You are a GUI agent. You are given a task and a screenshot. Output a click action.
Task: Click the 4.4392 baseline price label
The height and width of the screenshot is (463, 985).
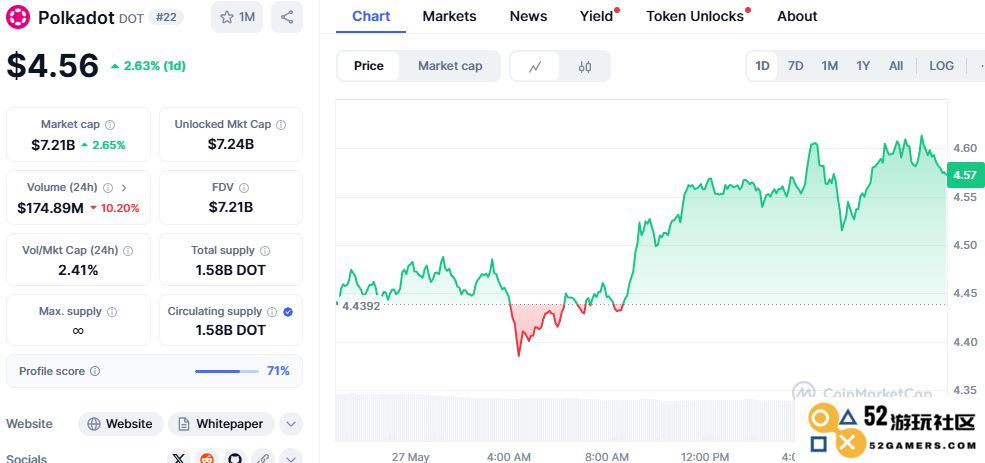pyautogui.click(x=361, y=307)
